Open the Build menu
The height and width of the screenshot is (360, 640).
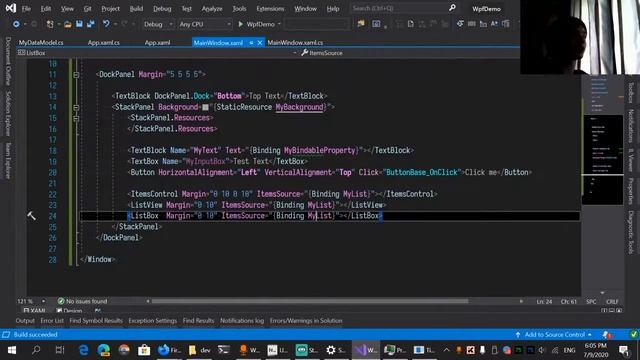click(x=136, y=9)
